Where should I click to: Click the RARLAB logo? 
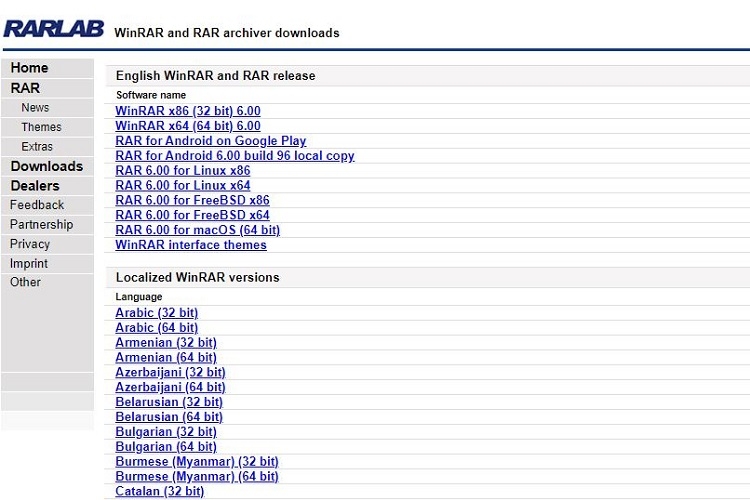click(x=54, y=29)
